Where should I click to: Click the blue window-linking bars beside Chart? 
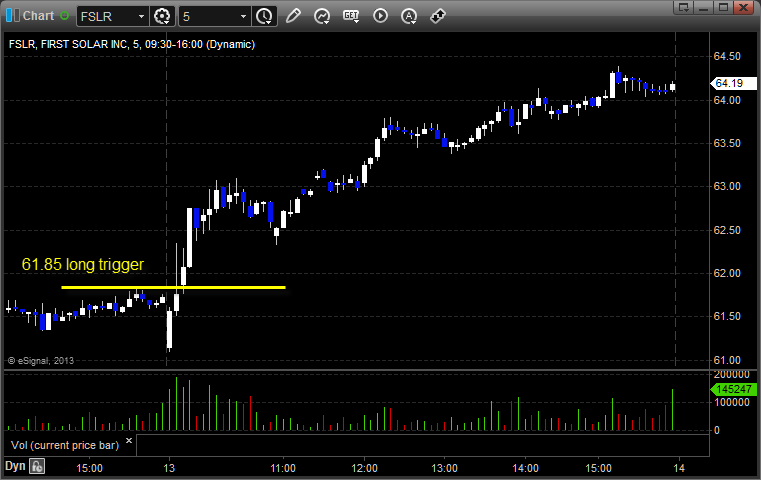13,16
